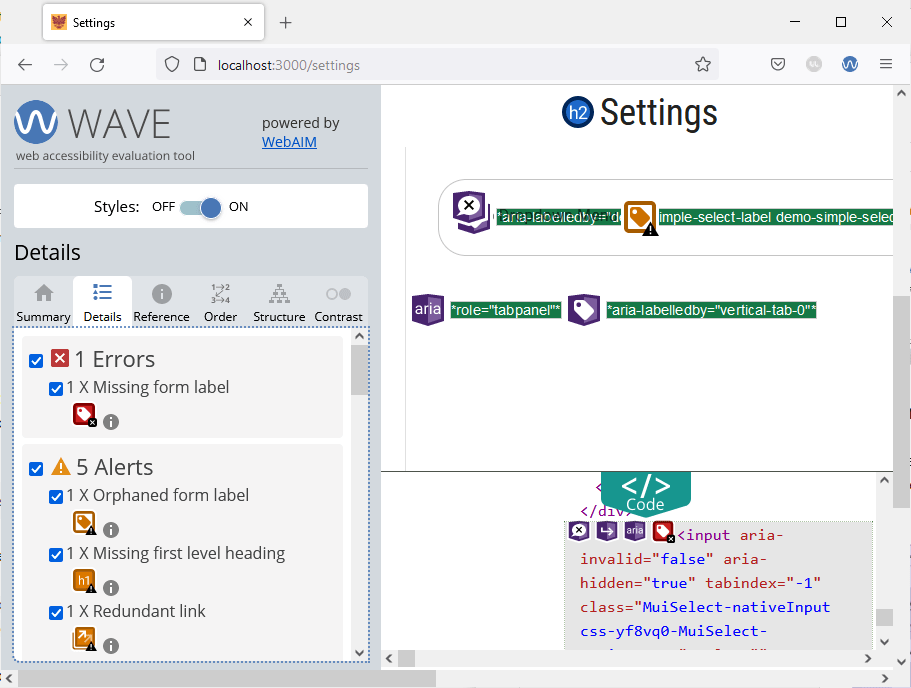This screenshot has height=688, width=911.
Task: Click the h2 heading icon beside Settings
Action: point(578,112)
